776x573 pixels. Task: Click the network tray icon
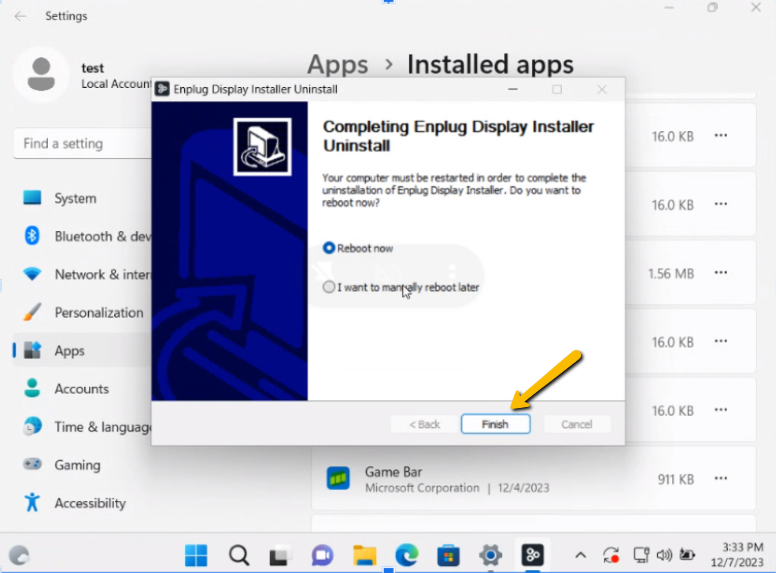(641, 555)
